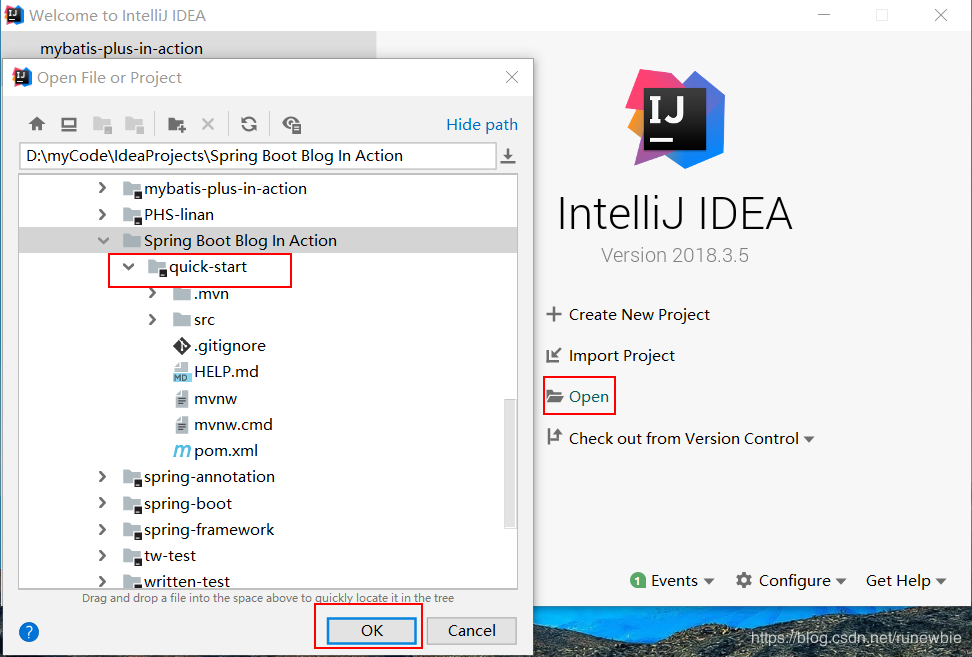Screen dimensions: 972x657
Task: Open recent path history arrow beside path field
Action: 508,156
